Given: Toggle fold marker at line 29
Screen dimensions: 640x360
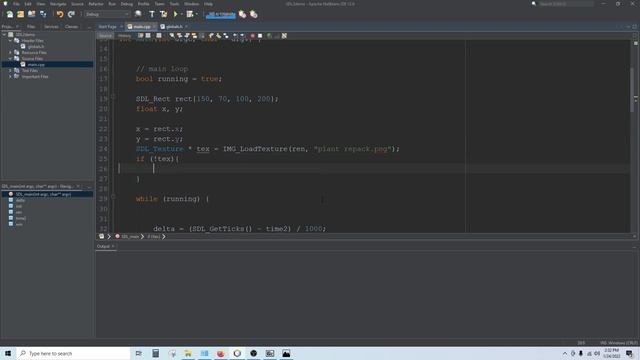Looking at the screenshot, I should click(113, 197).
